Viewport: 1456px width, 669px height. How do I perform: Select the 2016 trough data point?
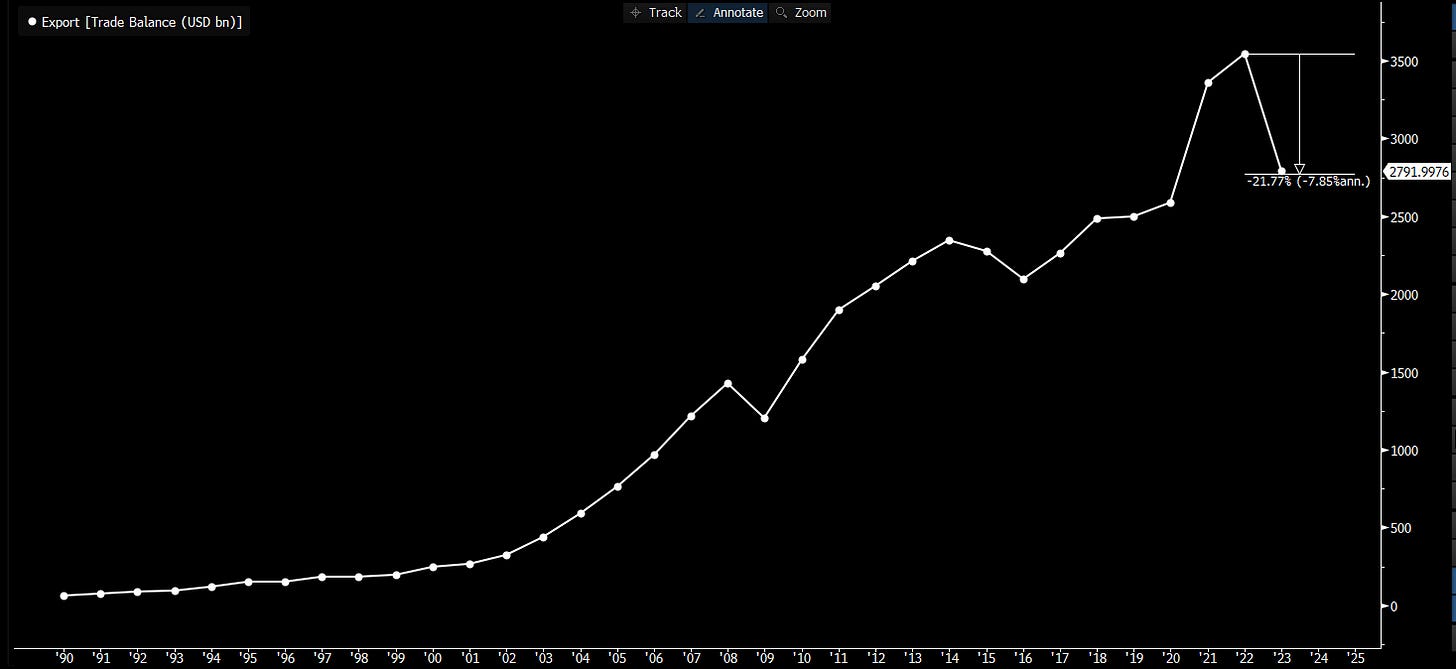coord(1023,279)
